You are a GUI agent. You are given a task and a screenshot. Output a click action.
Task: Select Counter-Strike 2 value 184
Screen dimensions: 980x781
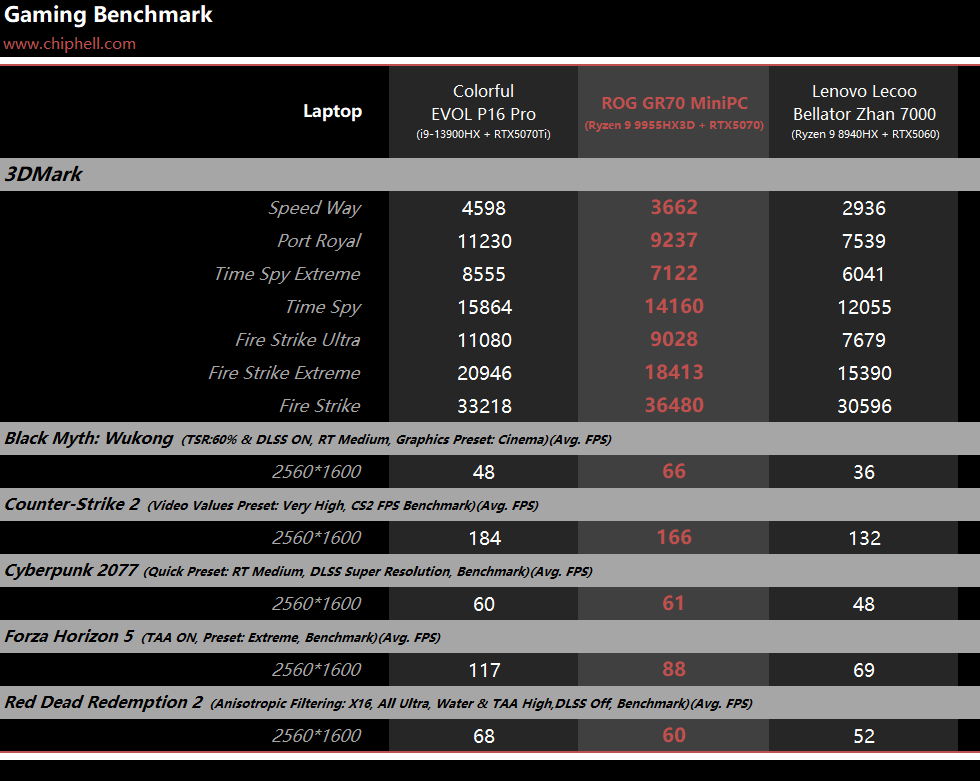point(484,539)
